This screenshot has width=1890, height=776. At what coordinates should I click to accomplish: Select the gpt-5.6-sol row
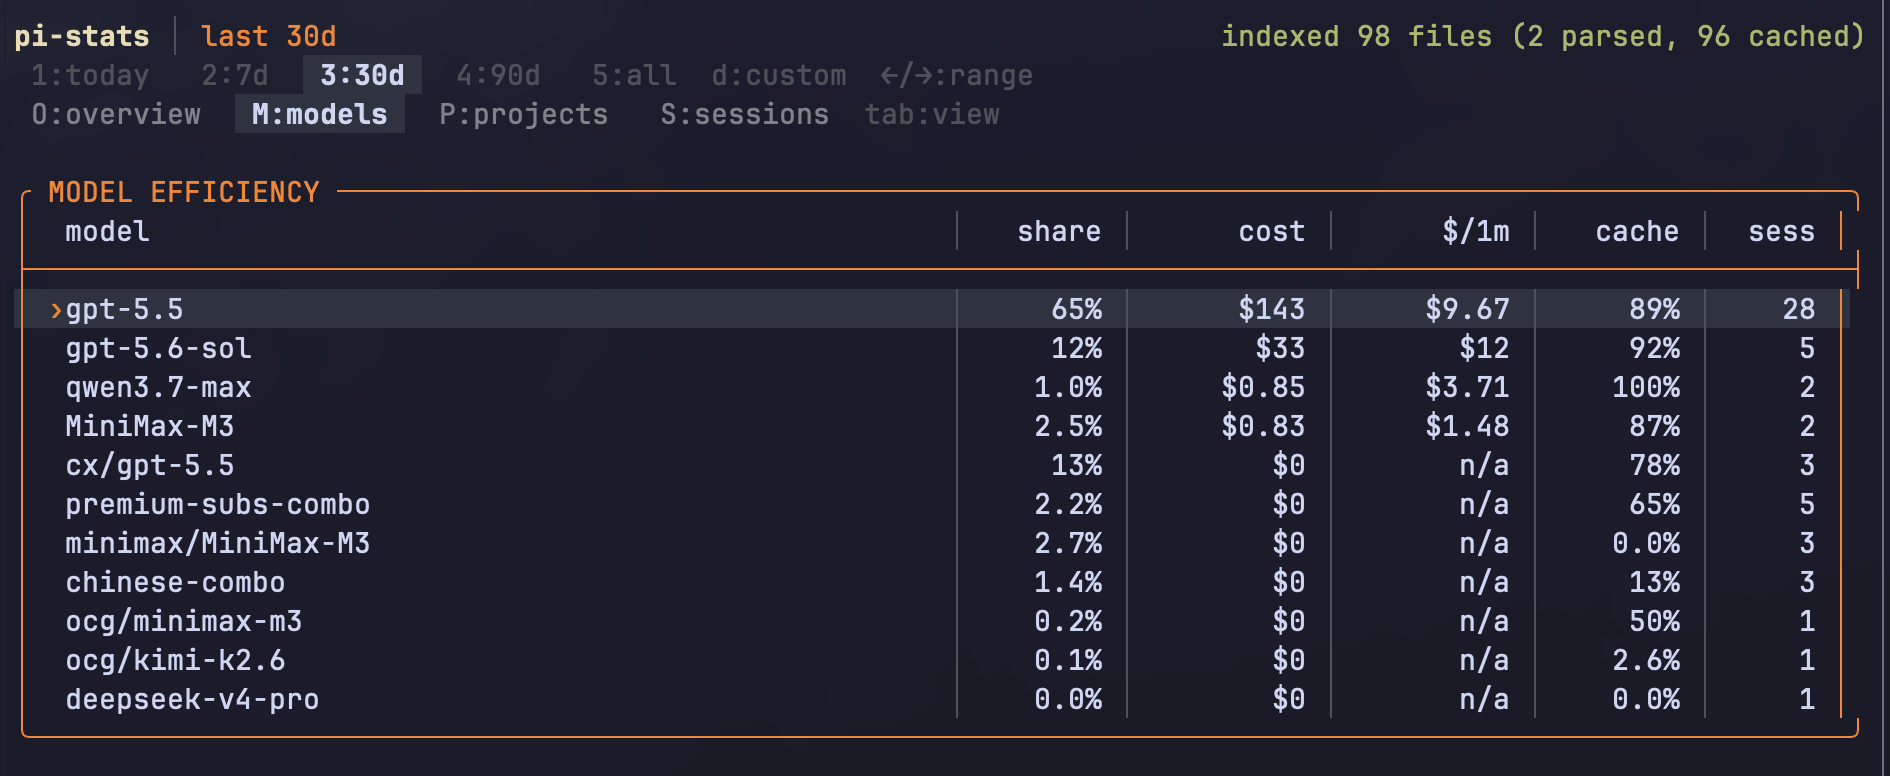[x=932, y=348]
